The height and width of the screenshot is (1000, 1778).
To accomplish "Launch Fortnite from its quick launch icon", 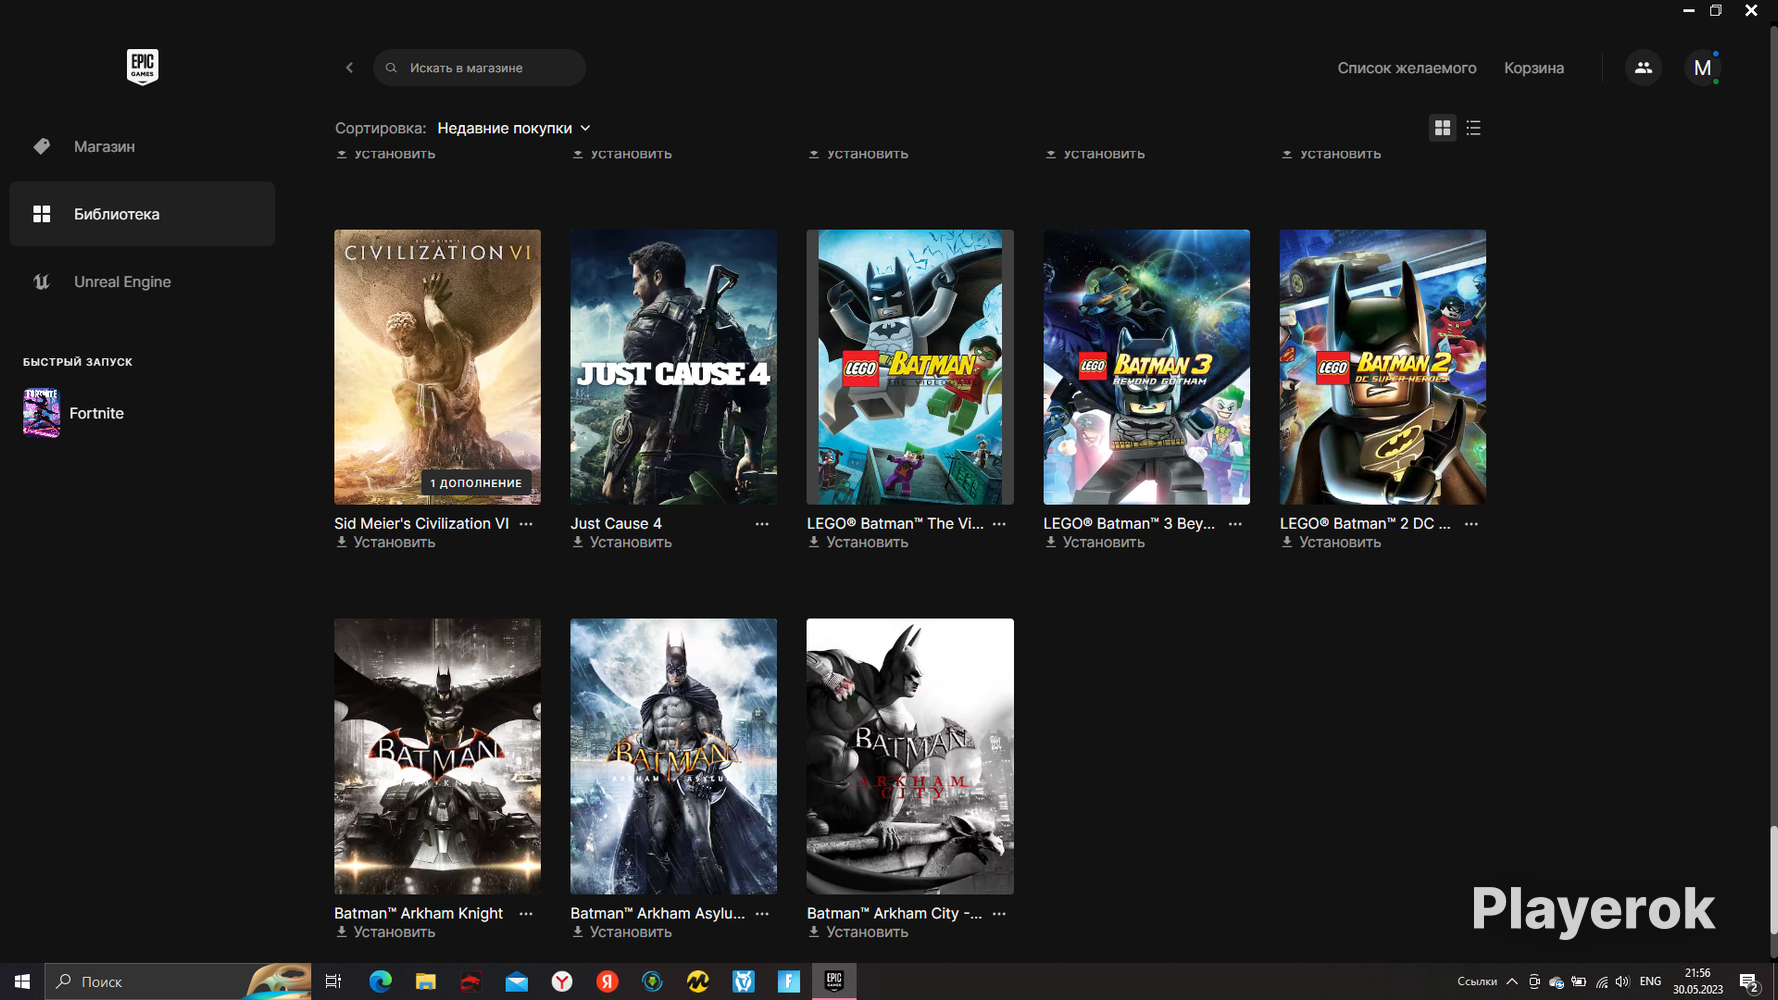I will click(41, 413).
